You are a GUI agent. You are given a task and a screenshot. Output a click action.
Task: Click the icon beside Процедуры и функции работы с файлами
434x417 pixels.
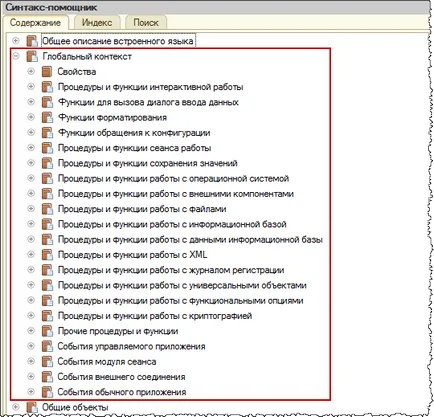[x=47, y=209]
